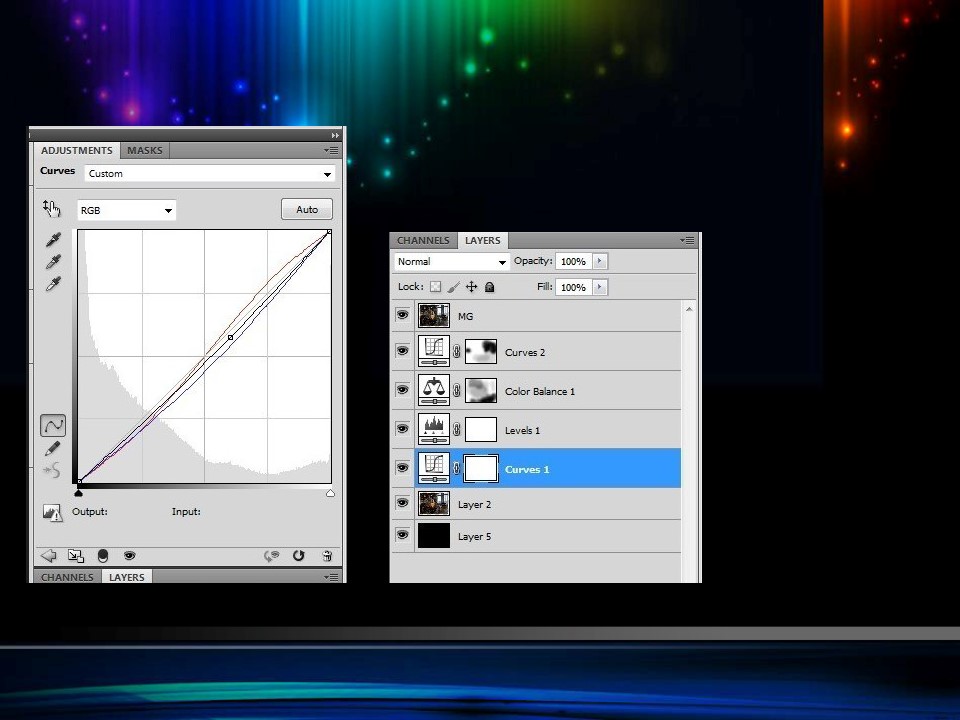Click the Curves 2 adjustment icon

click(x=434, y=351)
